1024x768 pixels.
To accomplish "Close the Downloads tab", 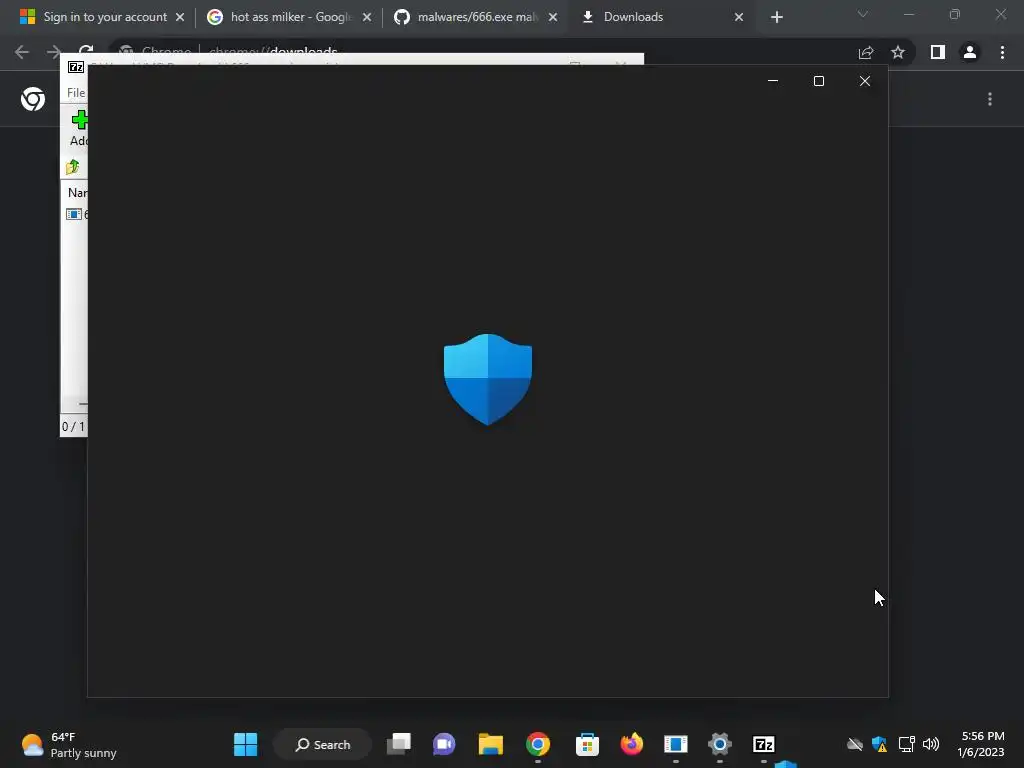I will pos(739,17).
